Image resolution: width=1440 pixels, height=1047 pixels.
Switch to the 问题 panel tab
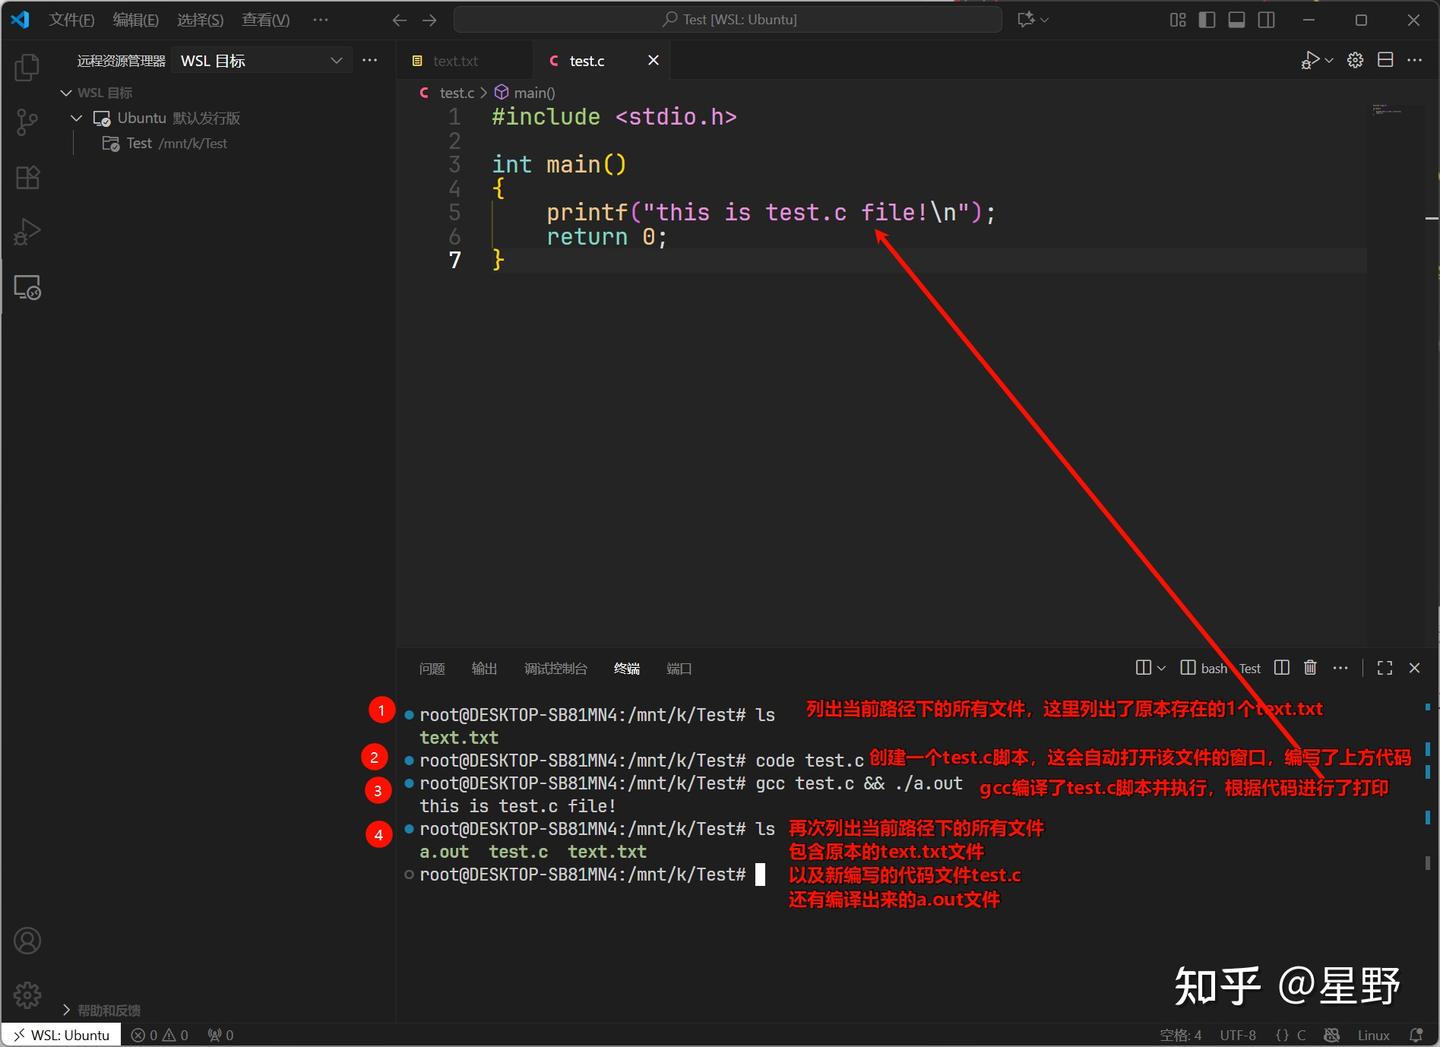pyautogui.click(x=432, y=668)
